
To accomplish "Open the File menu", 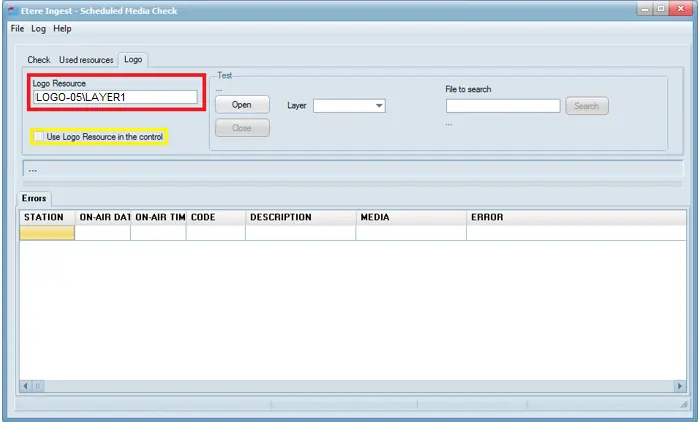I will [17, 29].
